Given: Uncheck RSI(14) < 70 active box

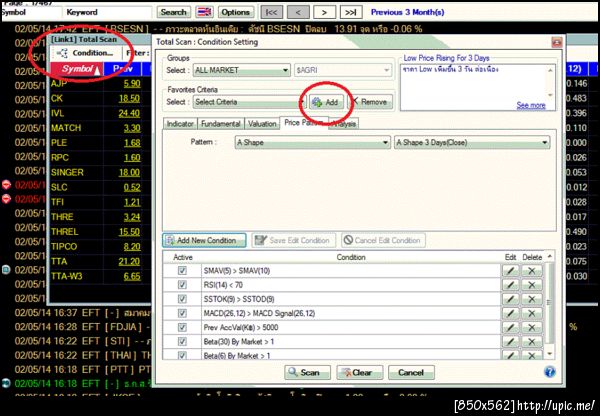Looking at the screenshot, I should (x=182, y=285).
